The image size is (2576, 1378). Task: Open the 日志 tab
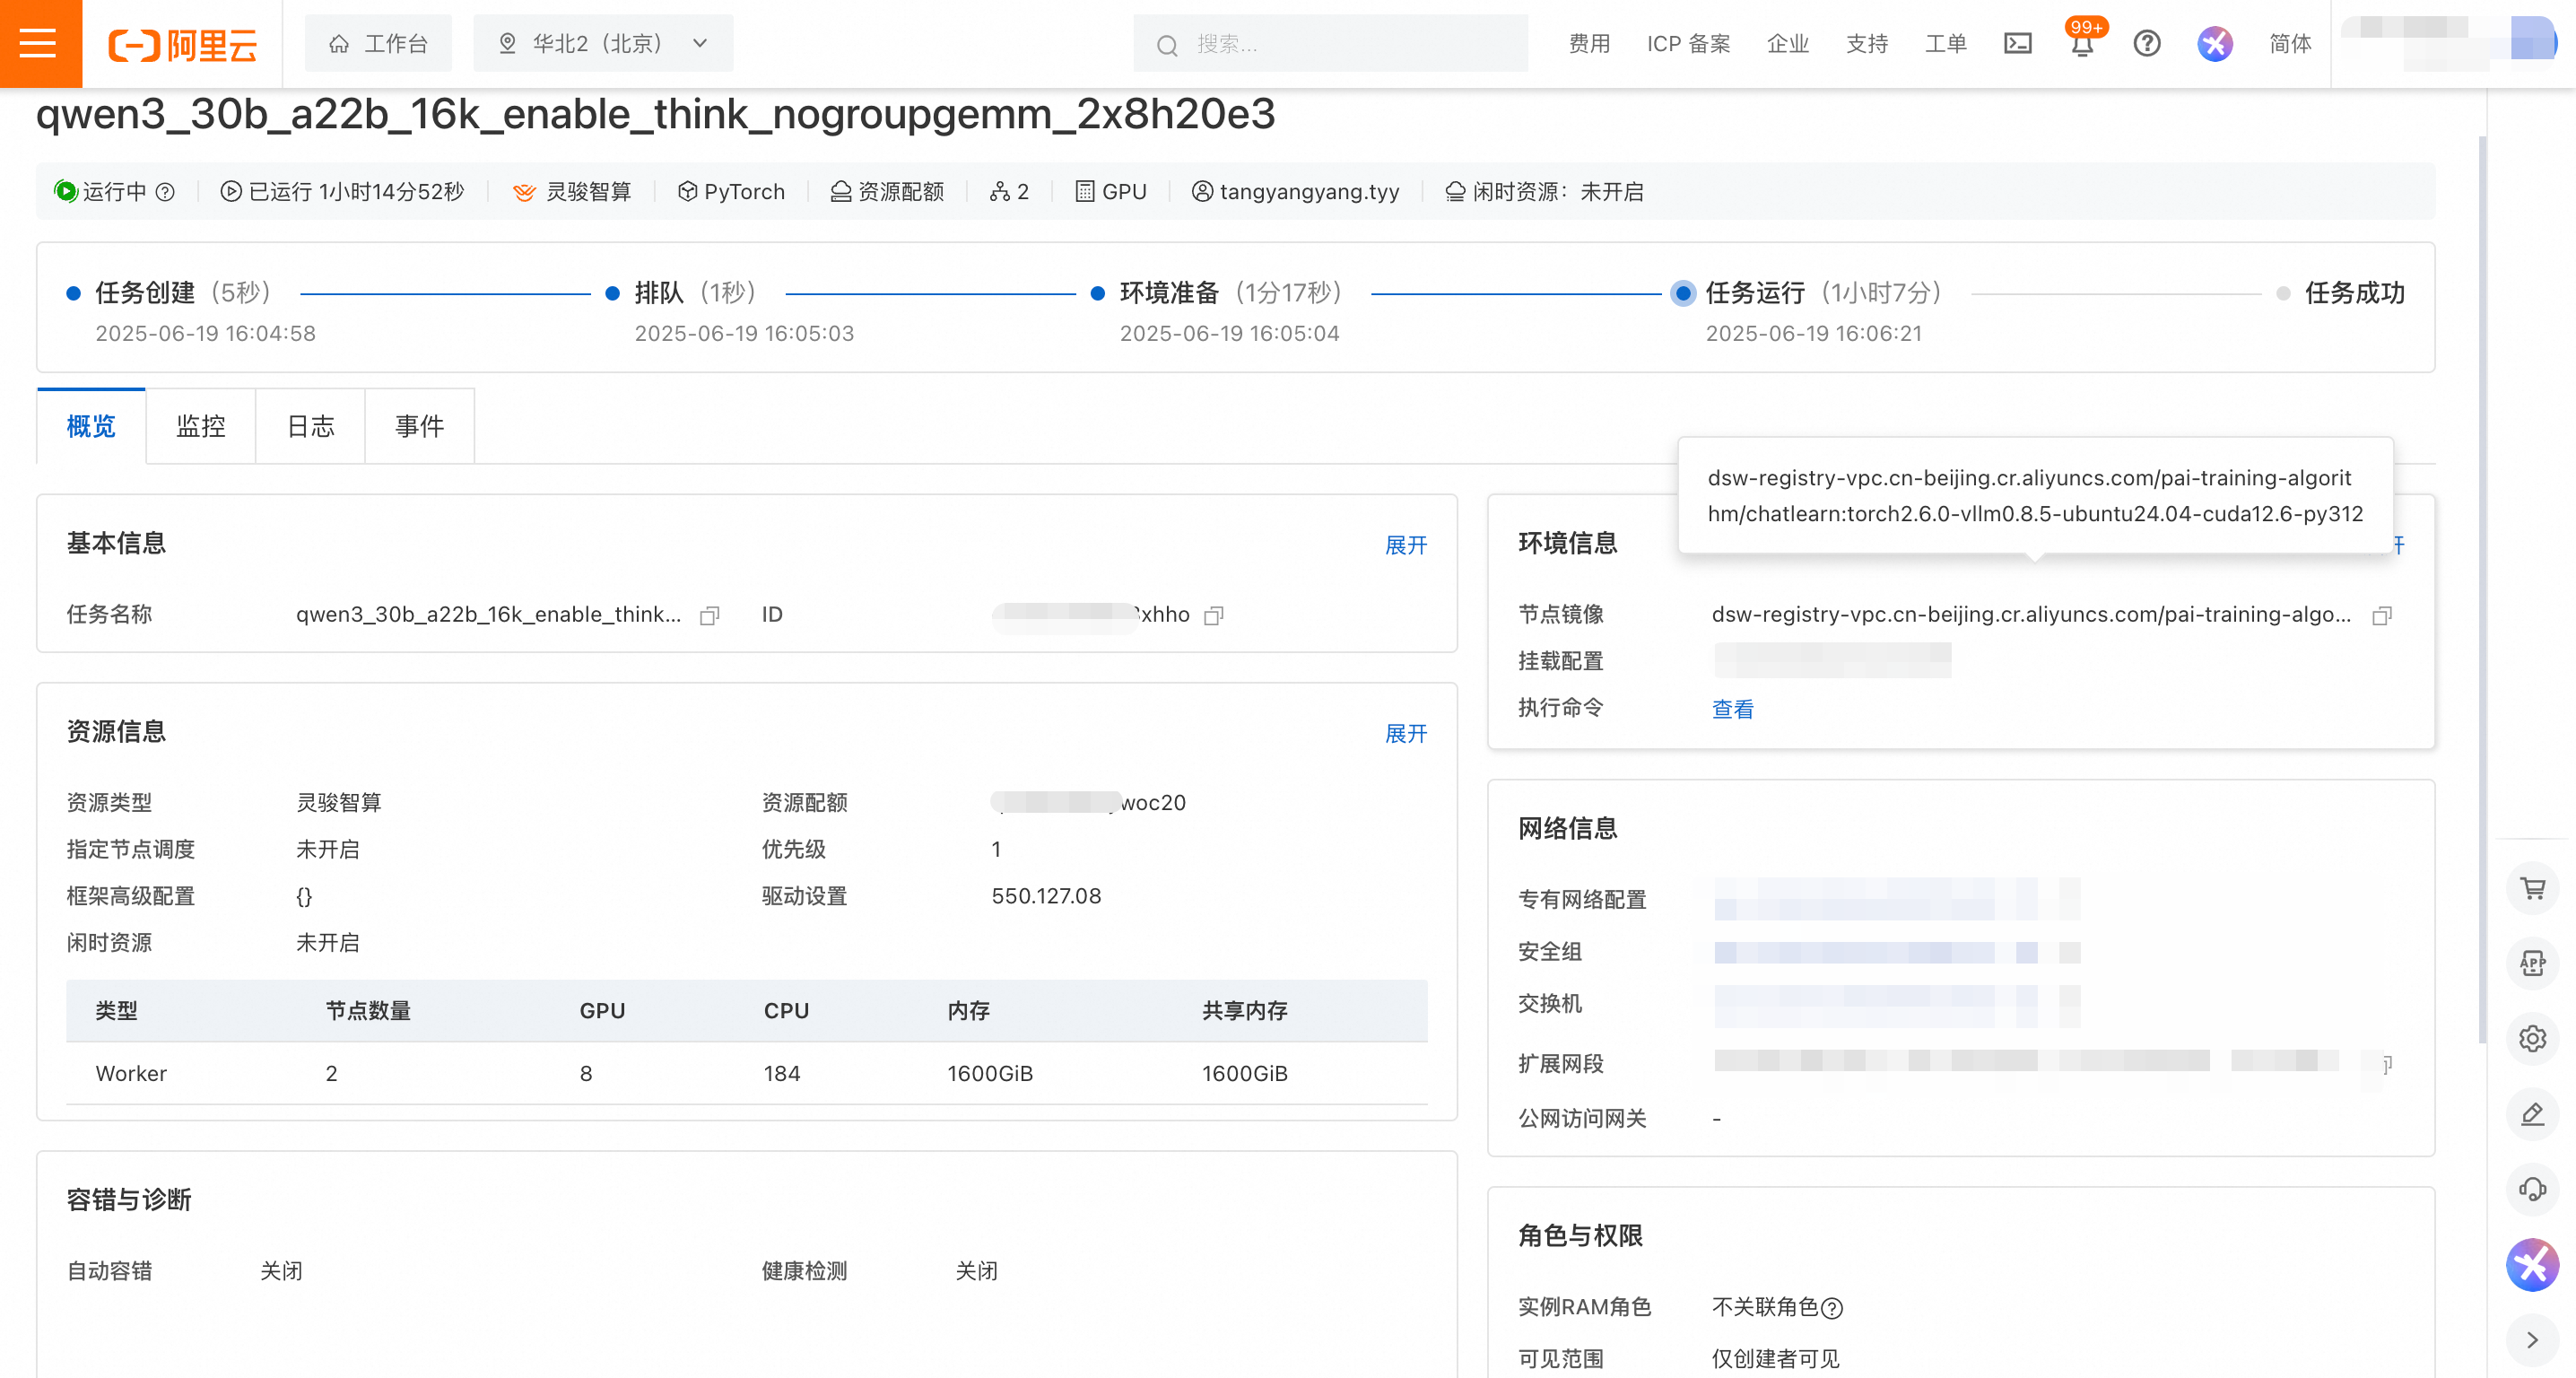pyautogui.click(x=310, y=426)
